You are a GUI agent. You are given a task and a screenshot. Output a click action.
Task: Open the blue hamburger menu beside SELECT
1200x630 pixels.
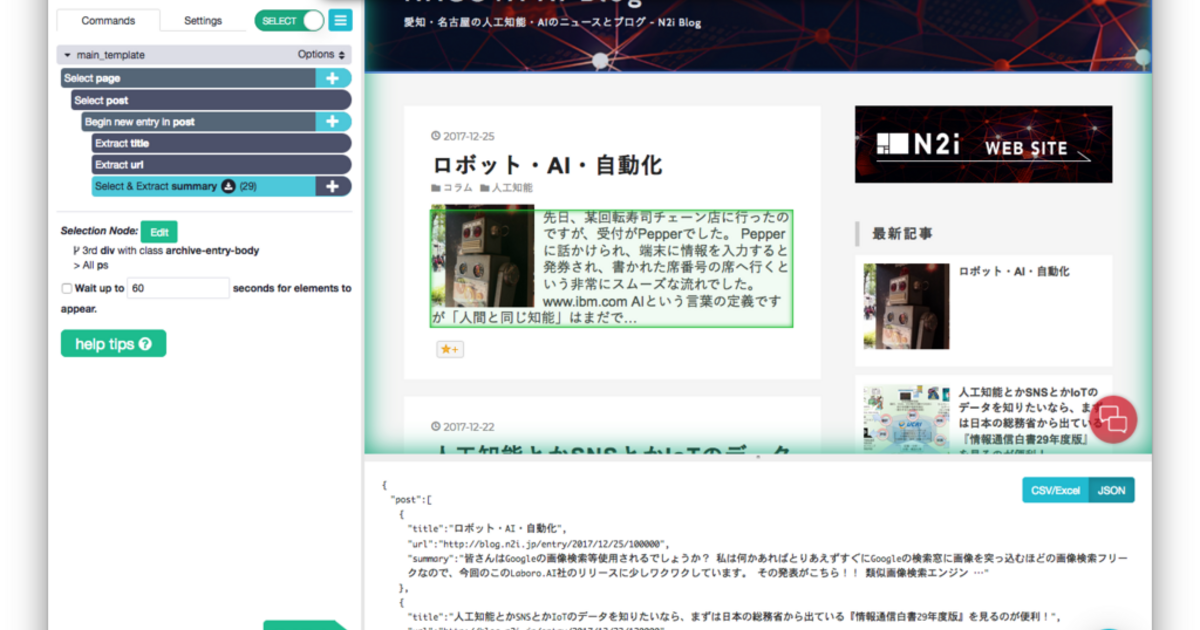[x=340, y=20]
